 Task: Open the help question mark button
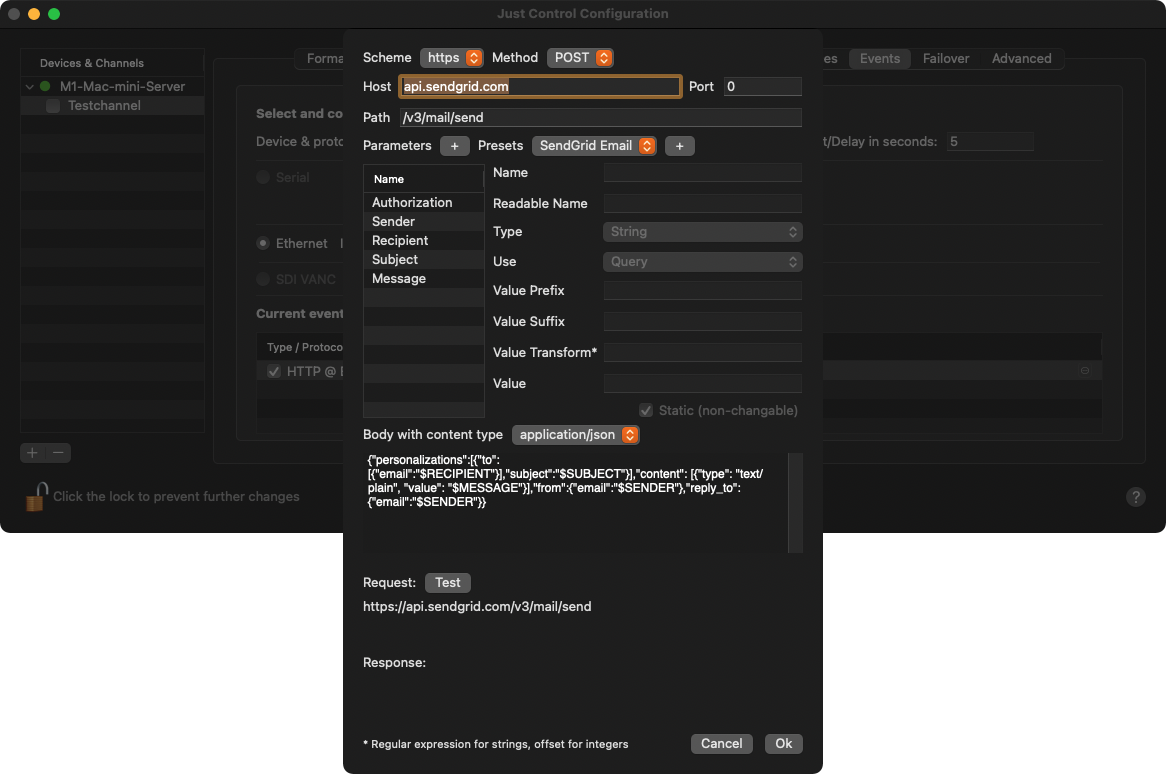[1135, 497]
